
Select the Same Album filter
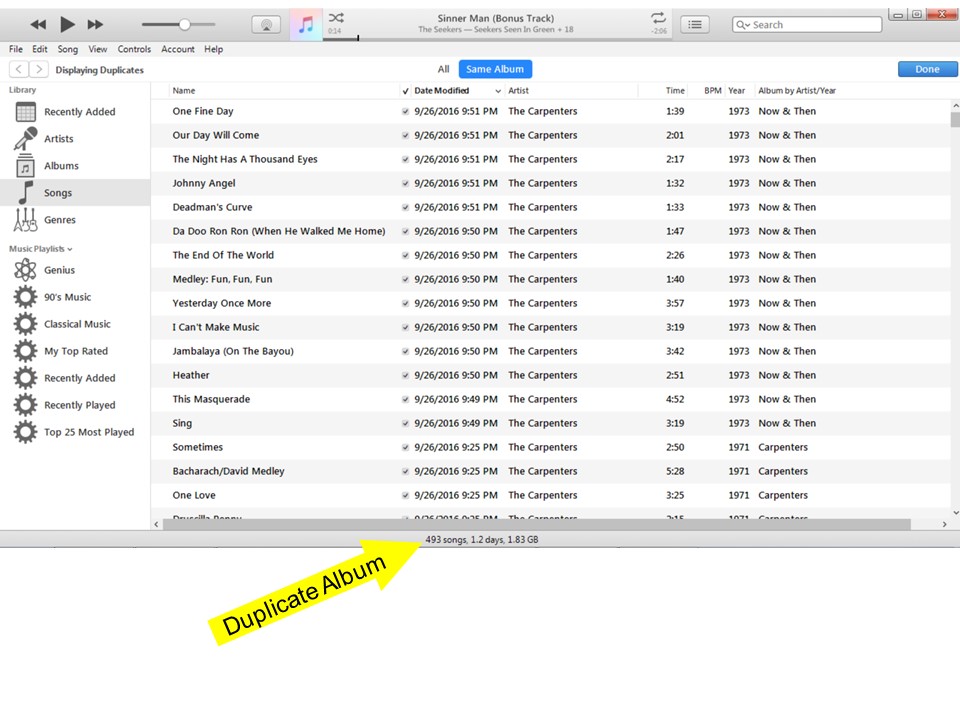(x=495, y=69)
